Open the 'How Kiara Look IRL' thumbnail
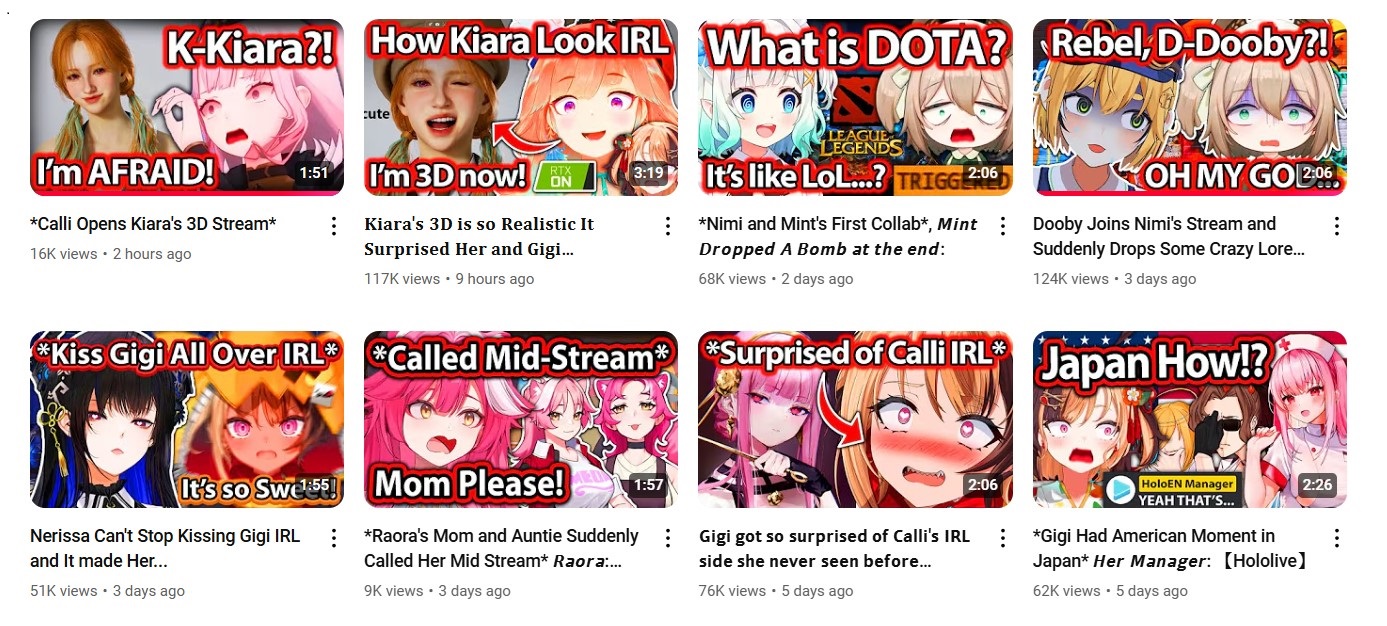The image size is (1387, 626). (x=521, y=107)
